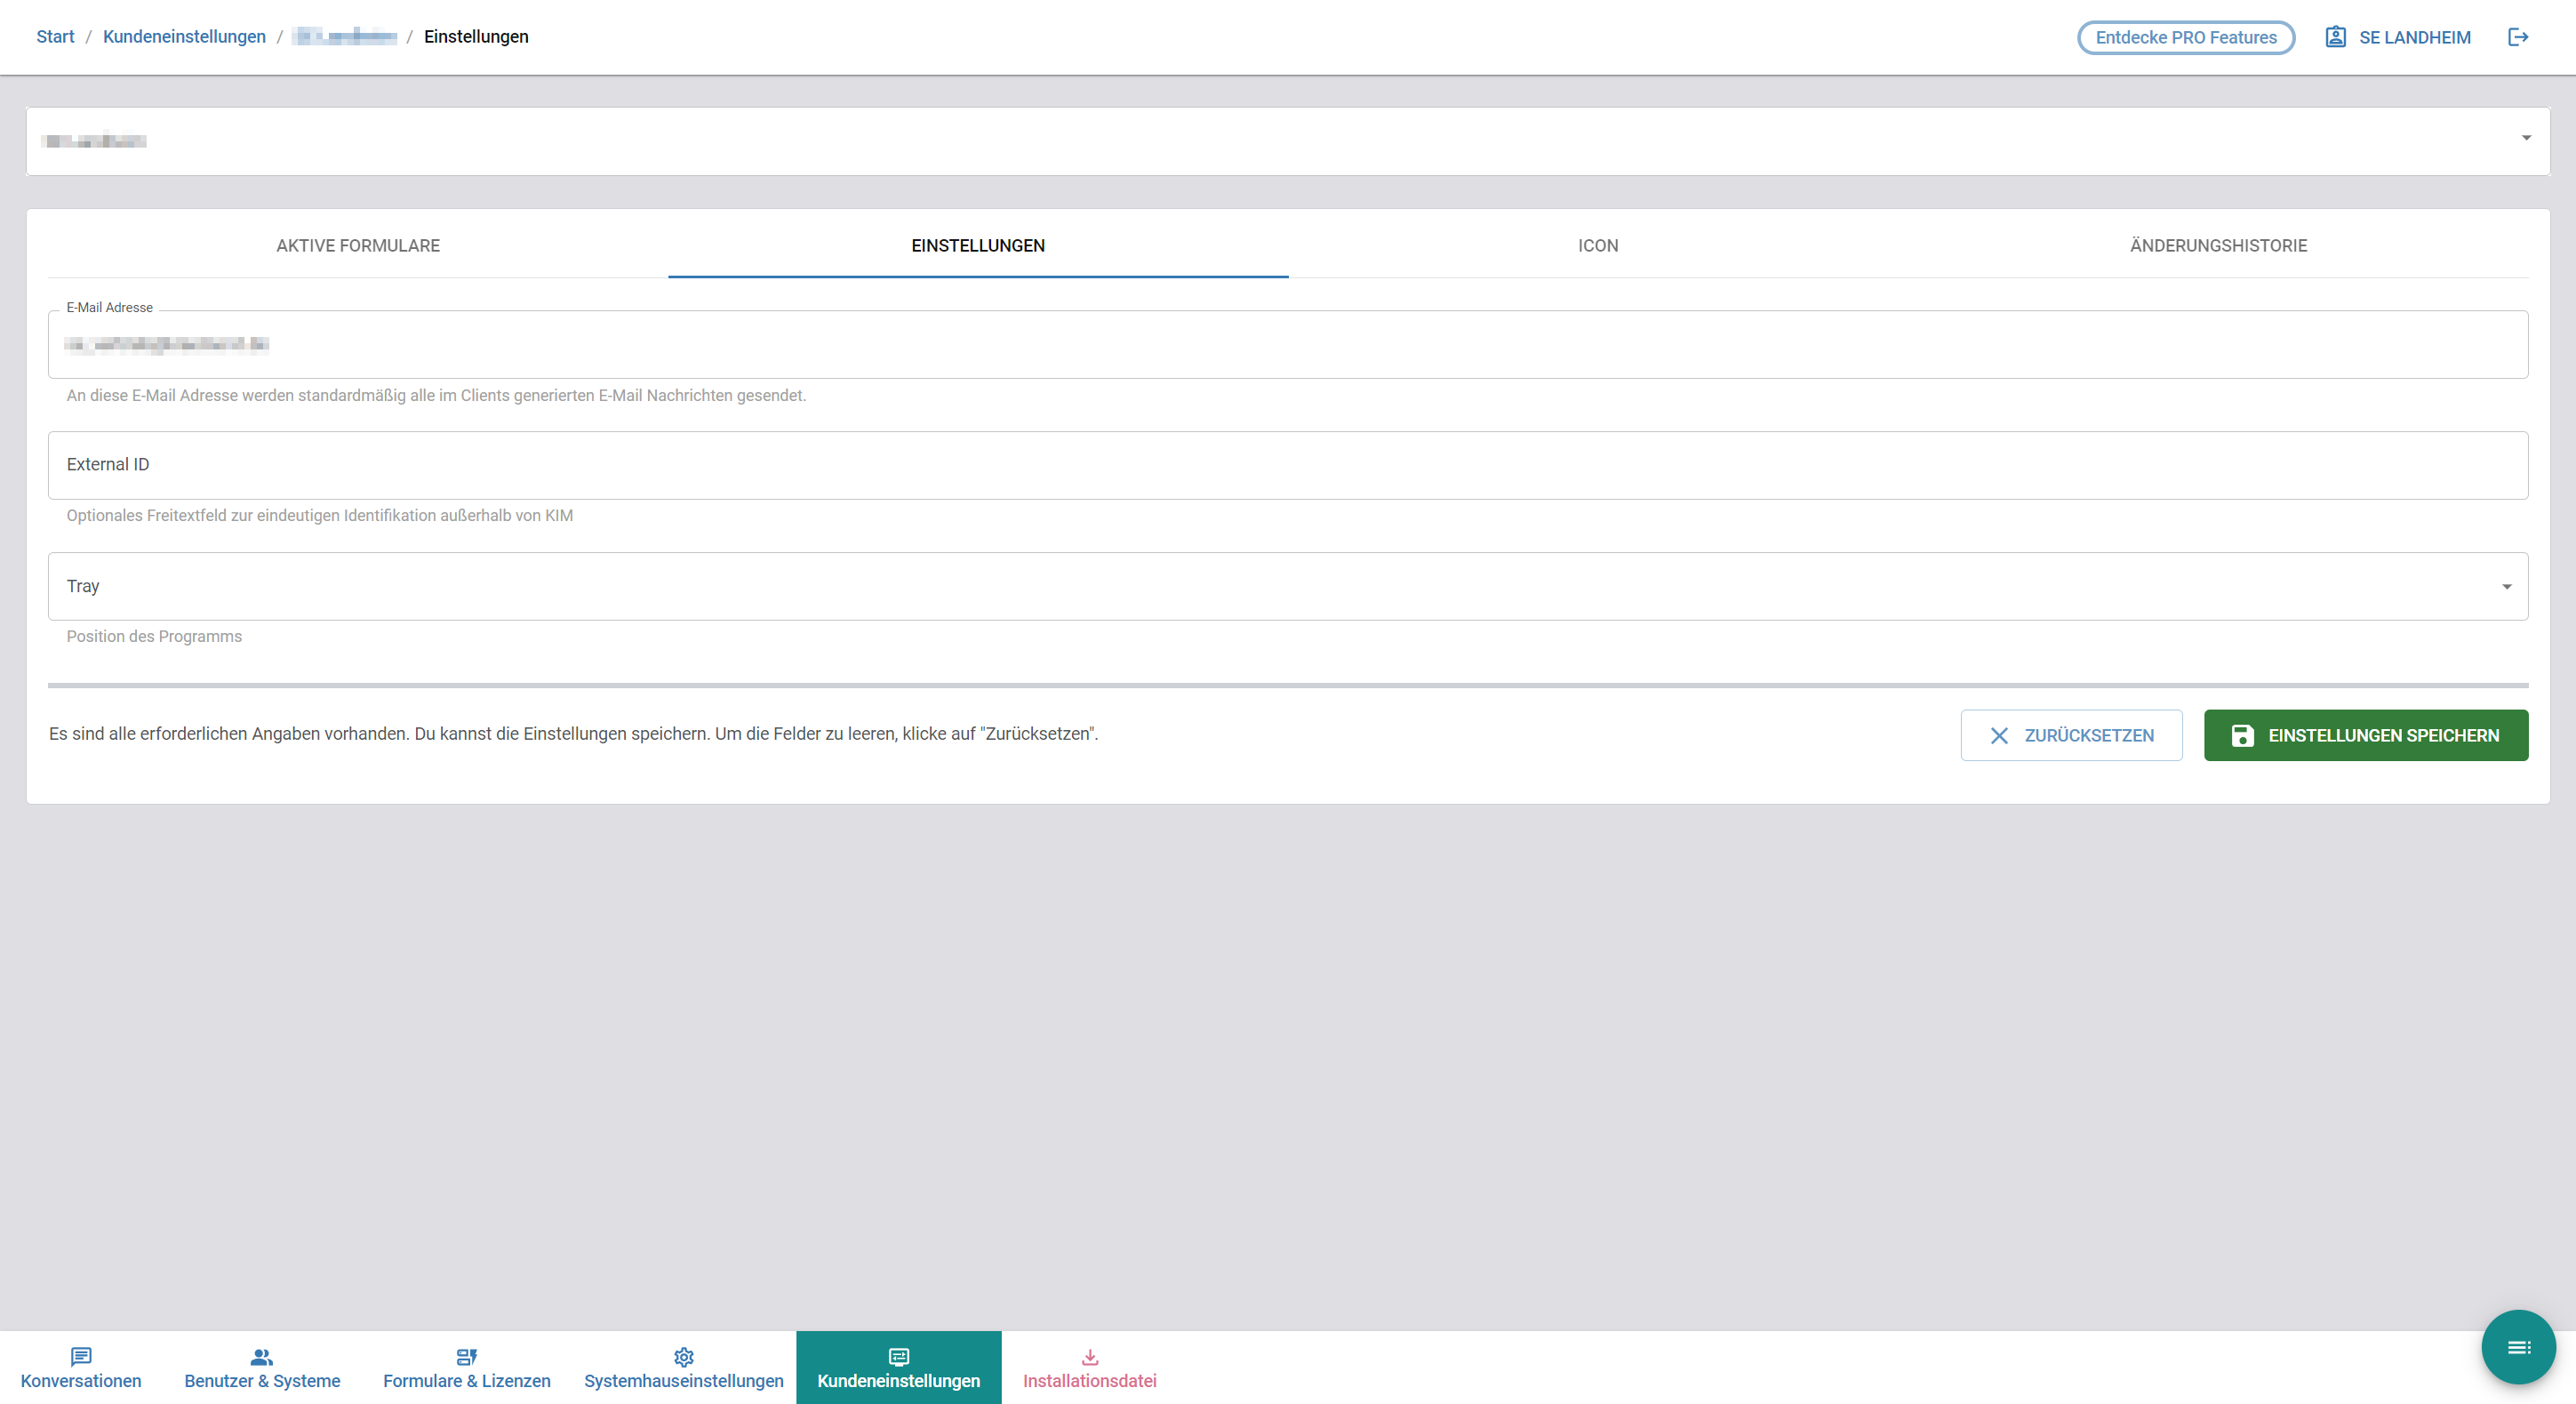2576x1404 pixels.
Task: Switch to the Icon tab
Action: click(x=1597, y=246)
